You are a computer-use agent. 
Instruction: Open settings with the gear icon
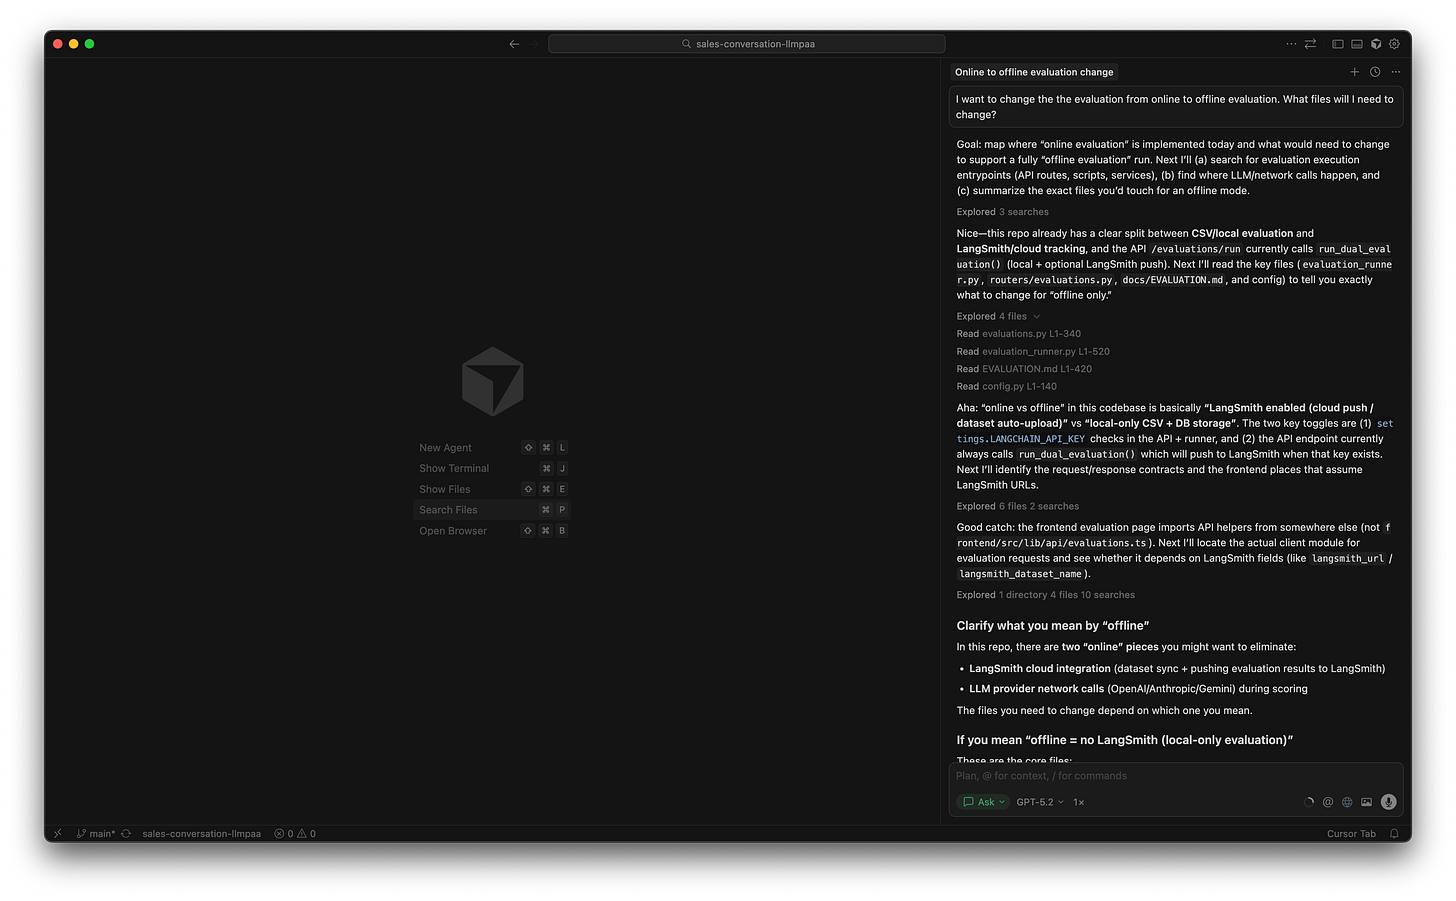point(1394,44)
